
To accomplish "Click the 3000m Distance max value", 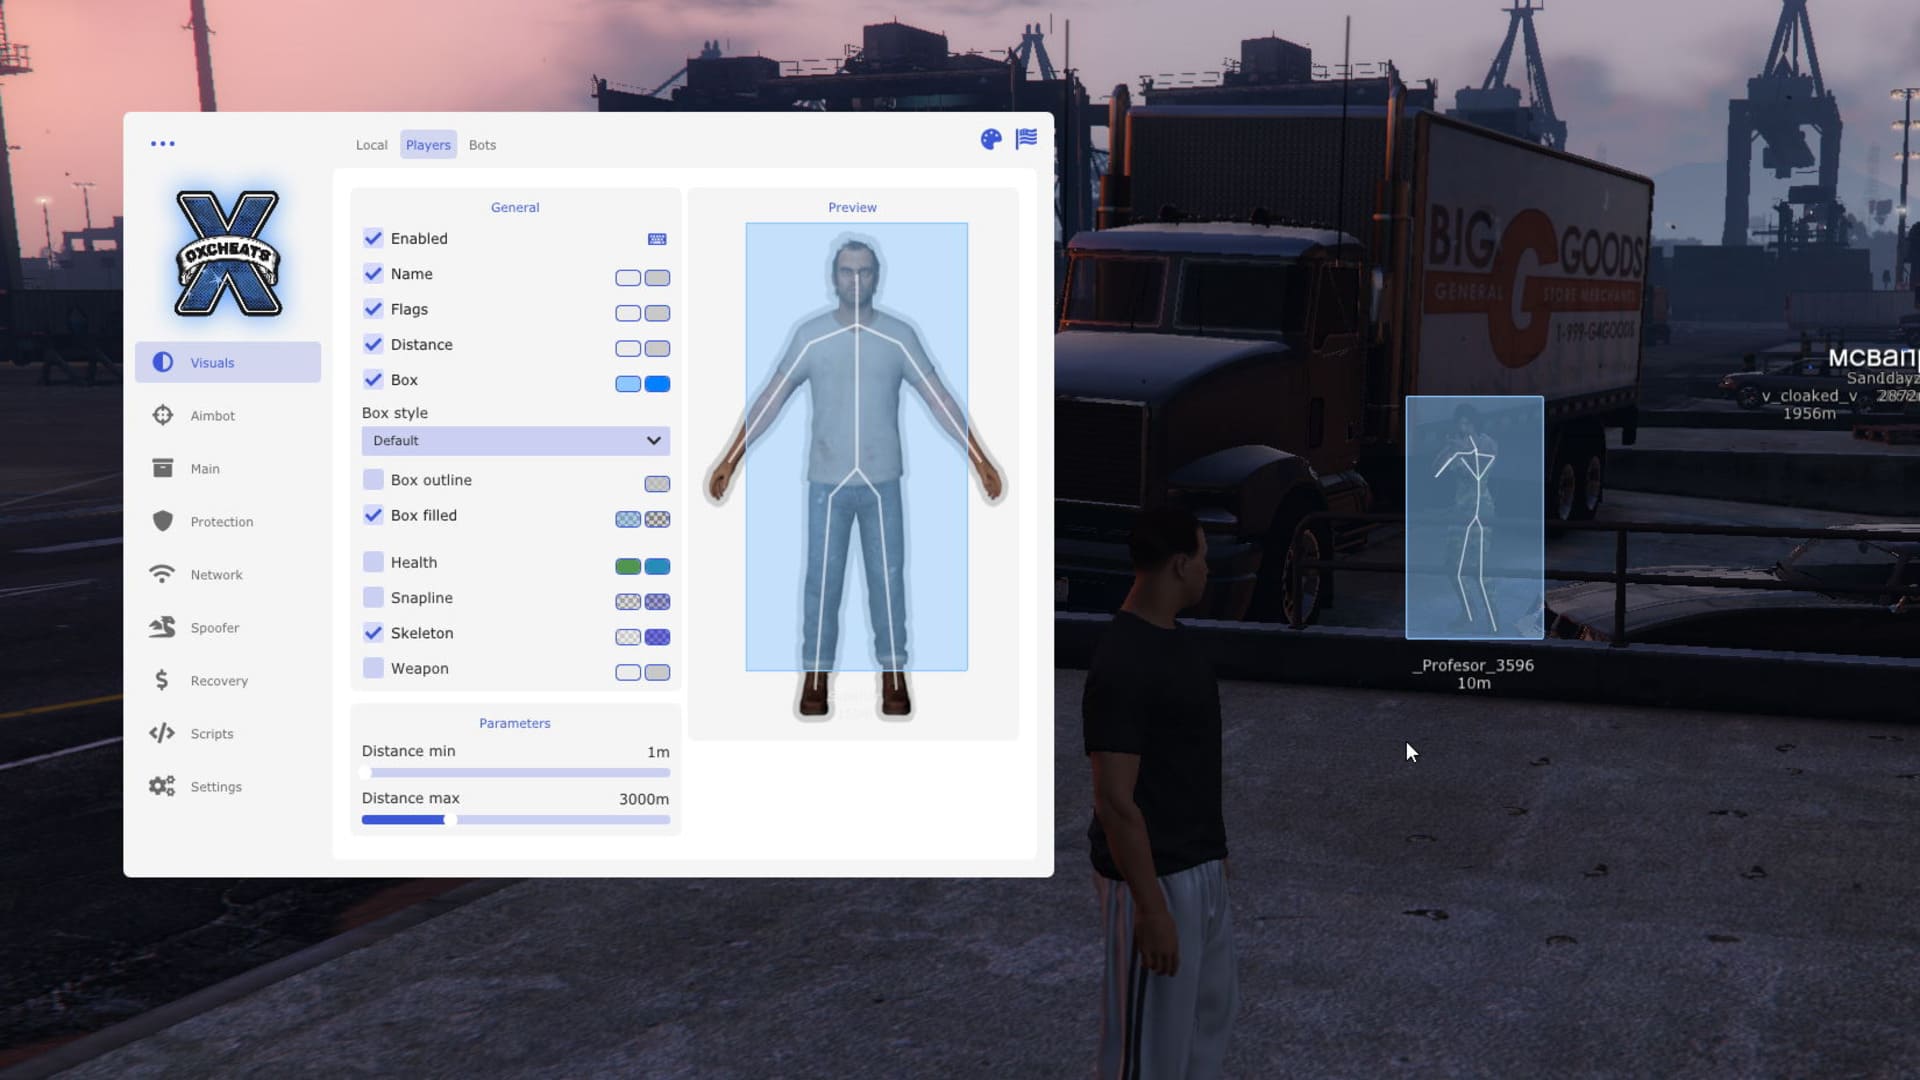I will pyautogui.click(x=644, y=799).
